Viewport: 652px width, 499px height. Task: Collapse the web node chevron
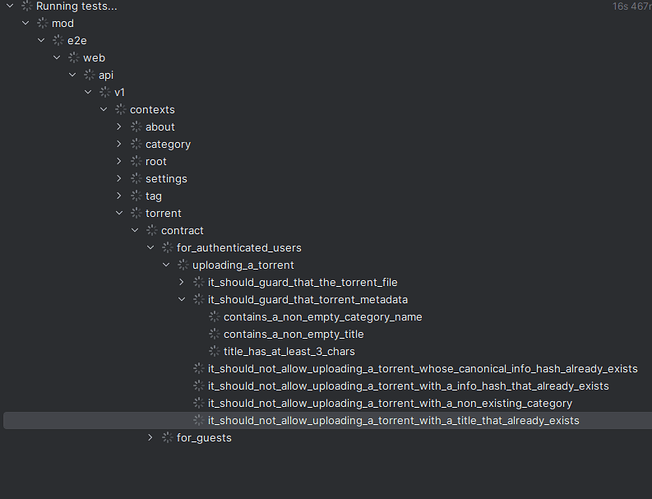tap(57, 57)
